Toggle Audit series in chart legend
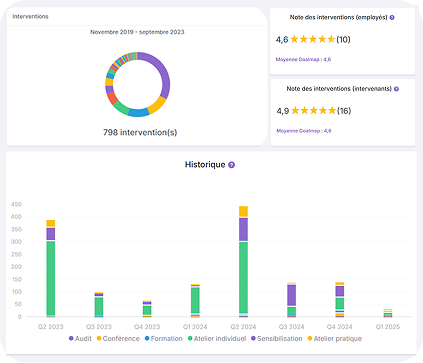The height and width of the screenshot is (363, 423). click(x=80, y=338)
